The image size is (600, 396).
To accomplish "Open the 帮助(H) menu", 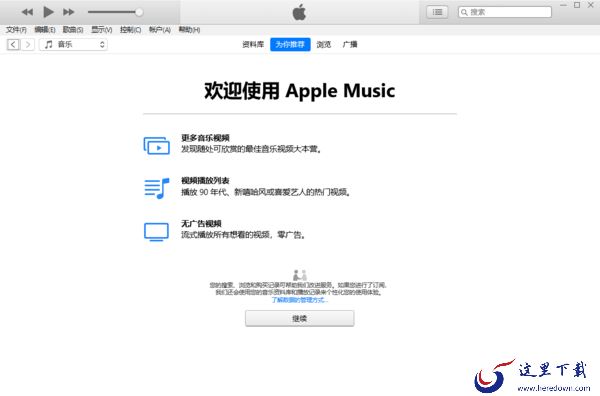I will click(x=189, y=30).
